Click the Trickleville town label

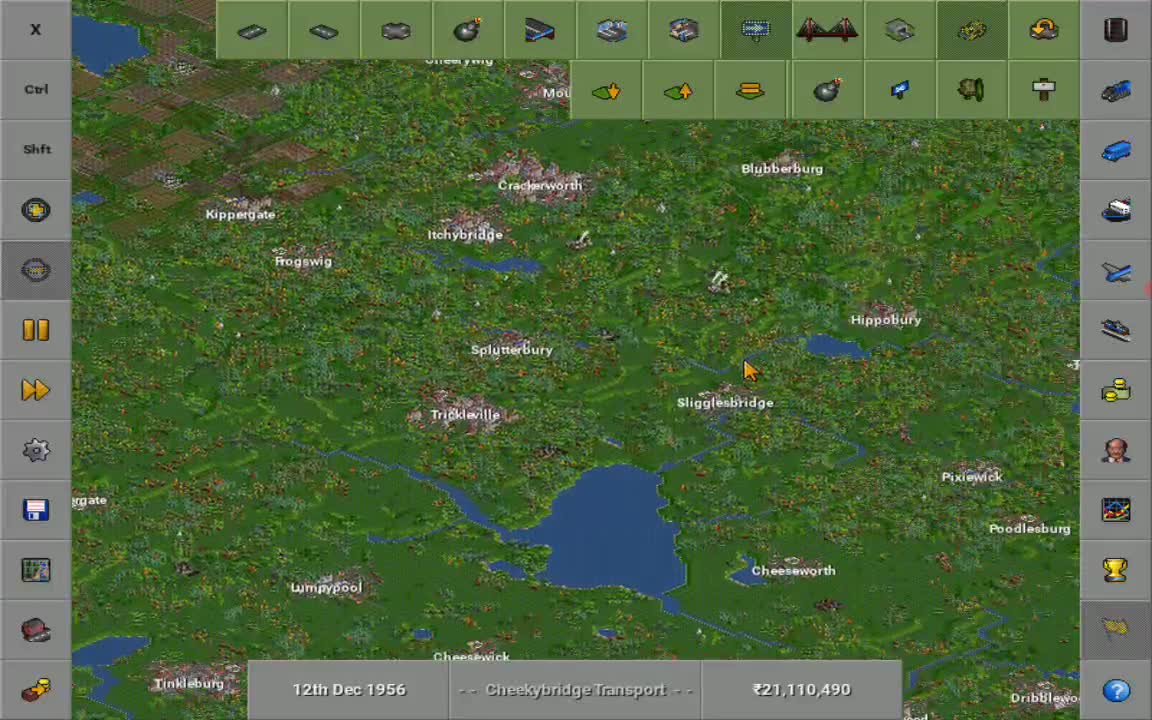point(465,415)
